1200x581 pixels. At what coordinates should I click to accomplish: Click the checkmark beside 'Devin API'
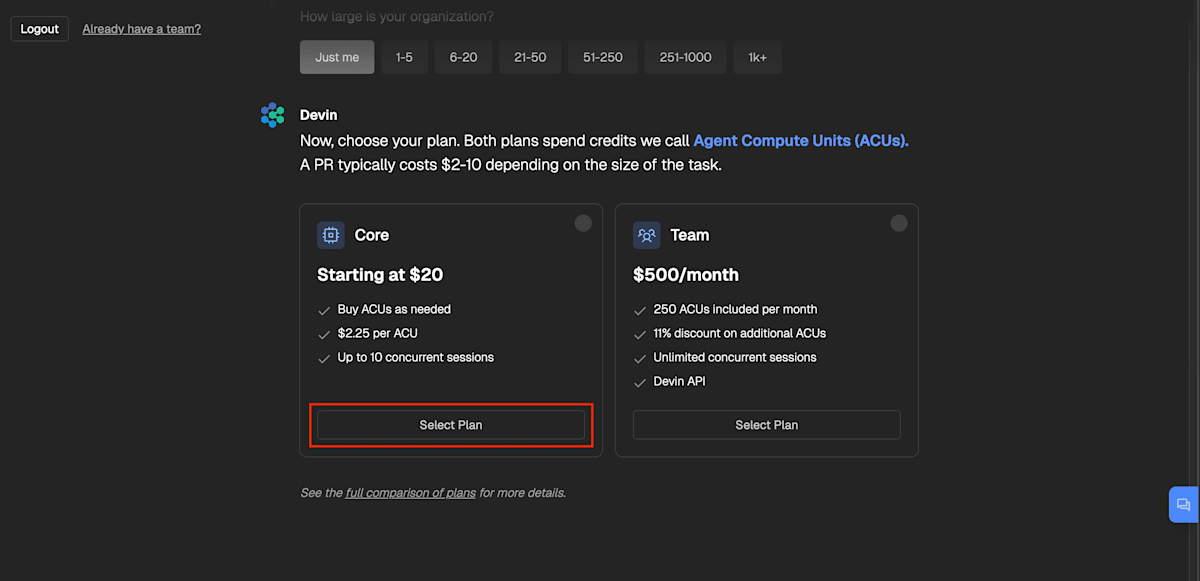tap(640, 383)
